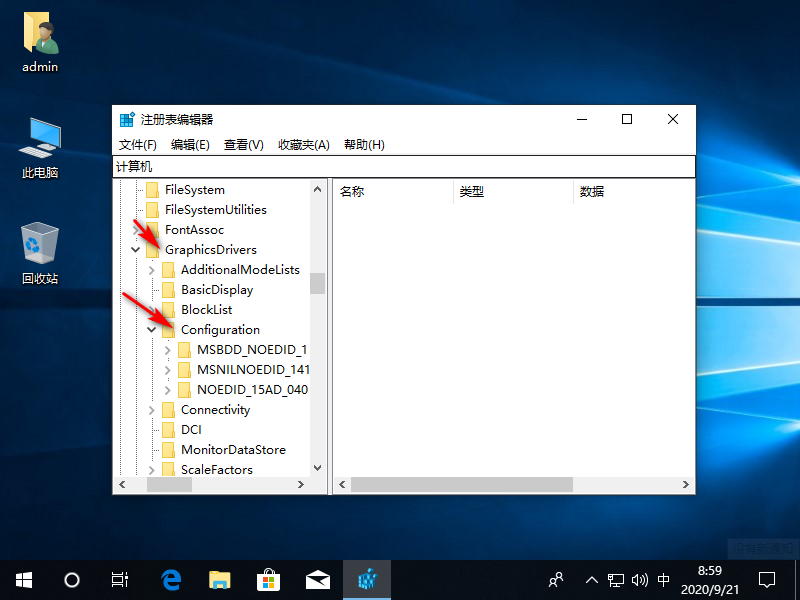
Task: Launch File Explorer from the taskbar
Action: tap(219, 579)
